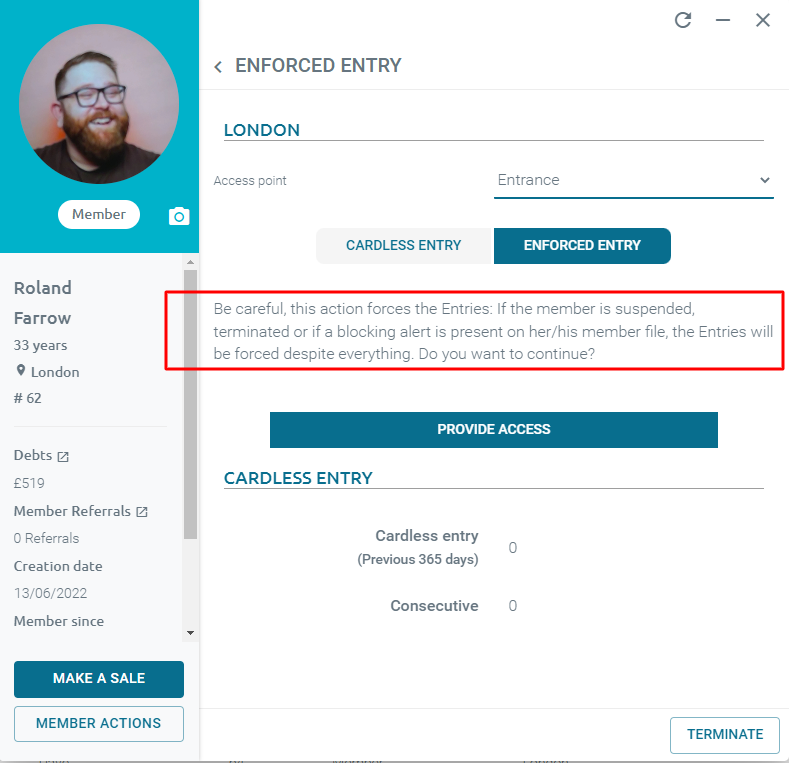Go back using the chevron beside Enforced Entry
The width and height of the screenshot is (789, 763).
[218, 66]
